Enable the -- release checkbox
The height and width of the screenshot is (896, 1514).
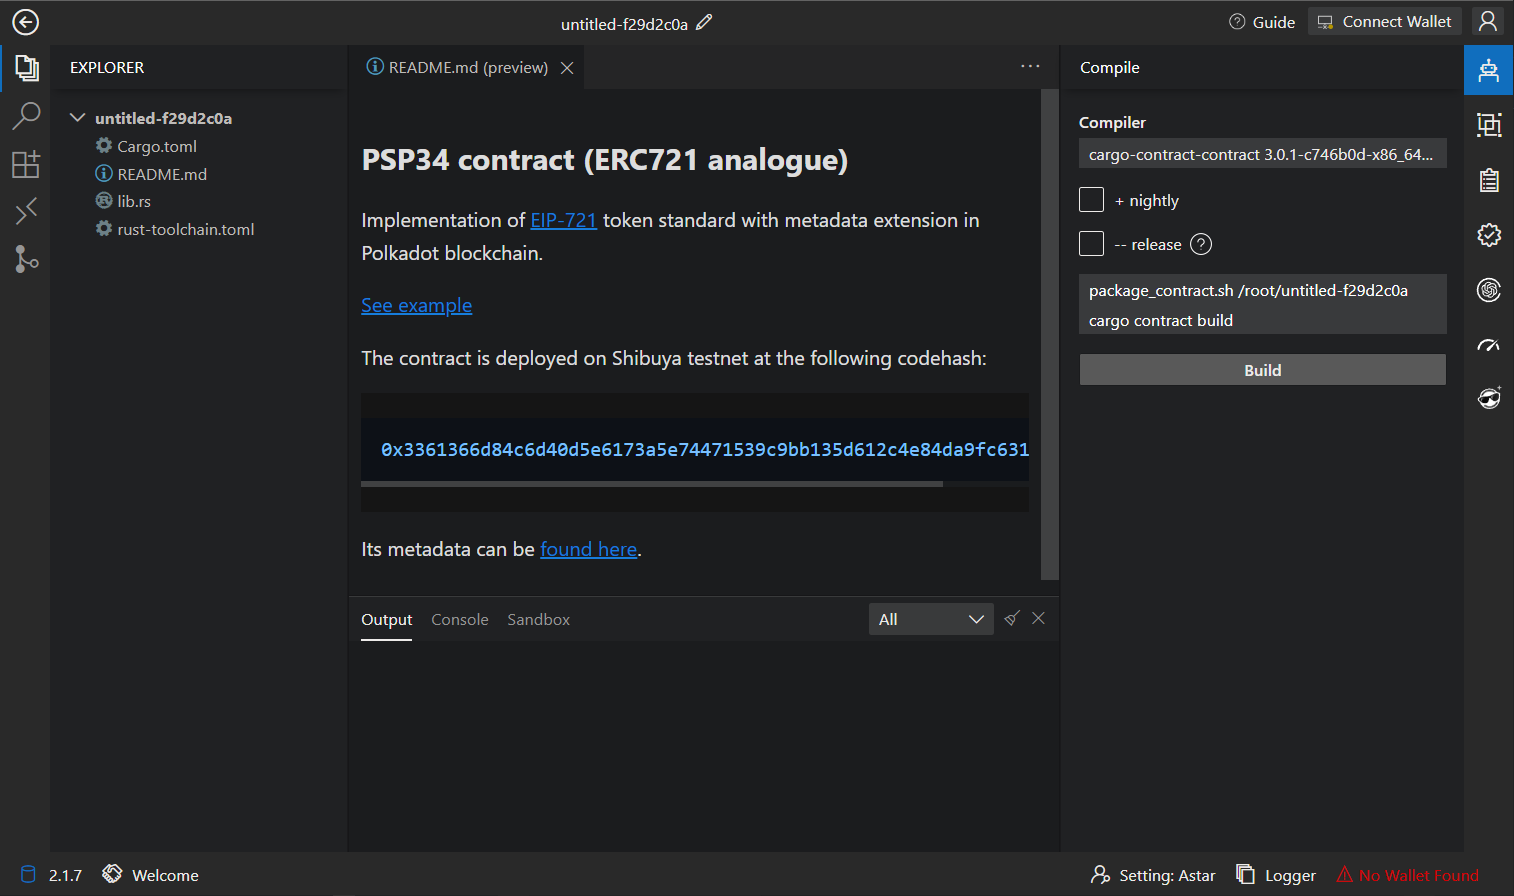click(1092, 244)
